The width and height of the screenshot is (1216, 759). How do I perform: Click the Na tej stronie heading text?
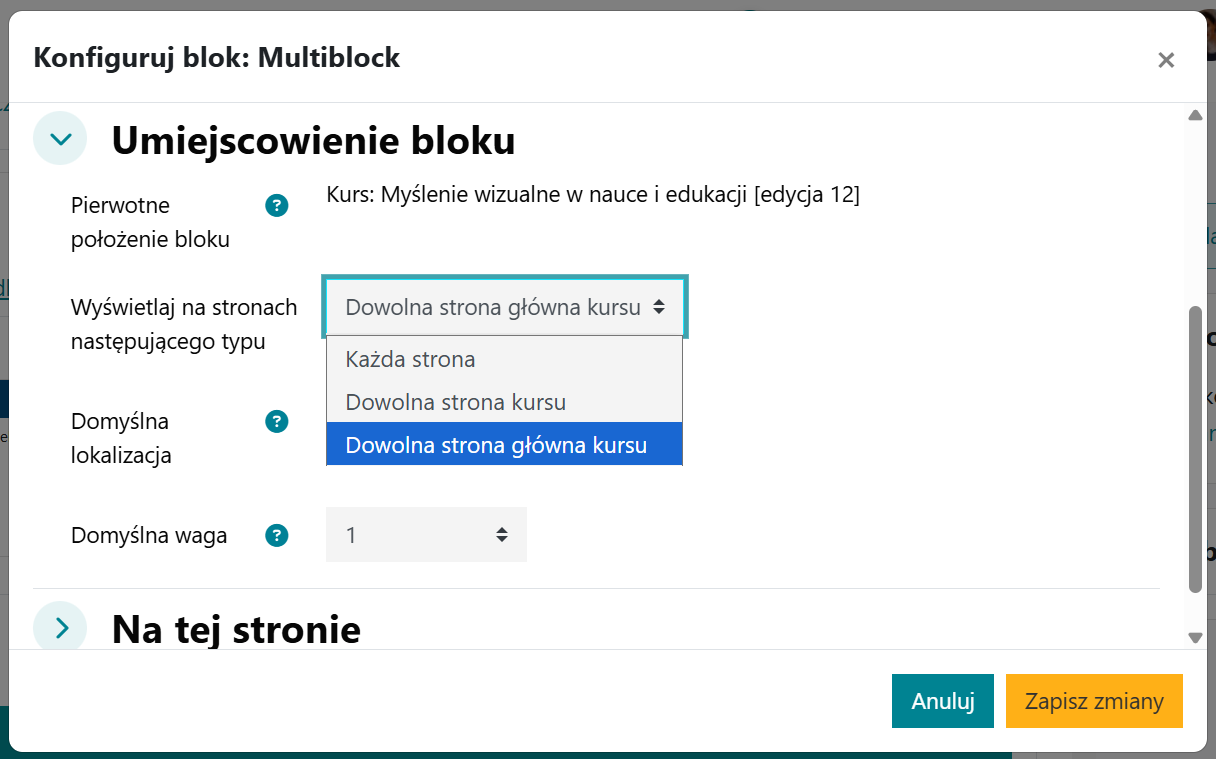click(236, 629)
